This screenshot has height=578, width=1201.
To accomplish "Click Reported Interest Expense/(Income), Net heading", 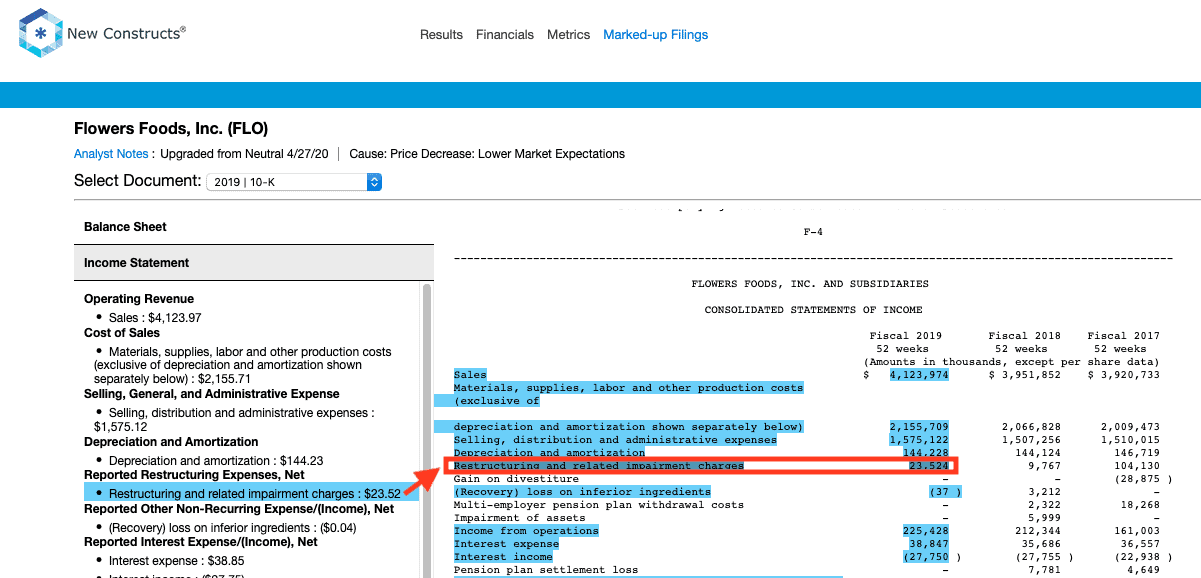I will [201, 542].
